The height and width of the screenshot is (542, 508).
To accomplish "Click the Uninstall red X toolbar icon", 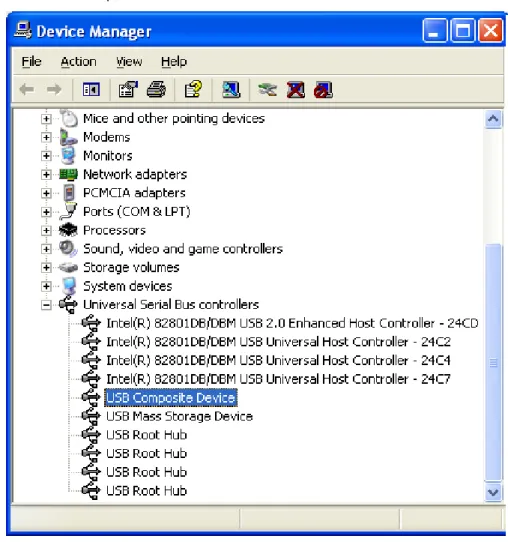I will [295, 90].
